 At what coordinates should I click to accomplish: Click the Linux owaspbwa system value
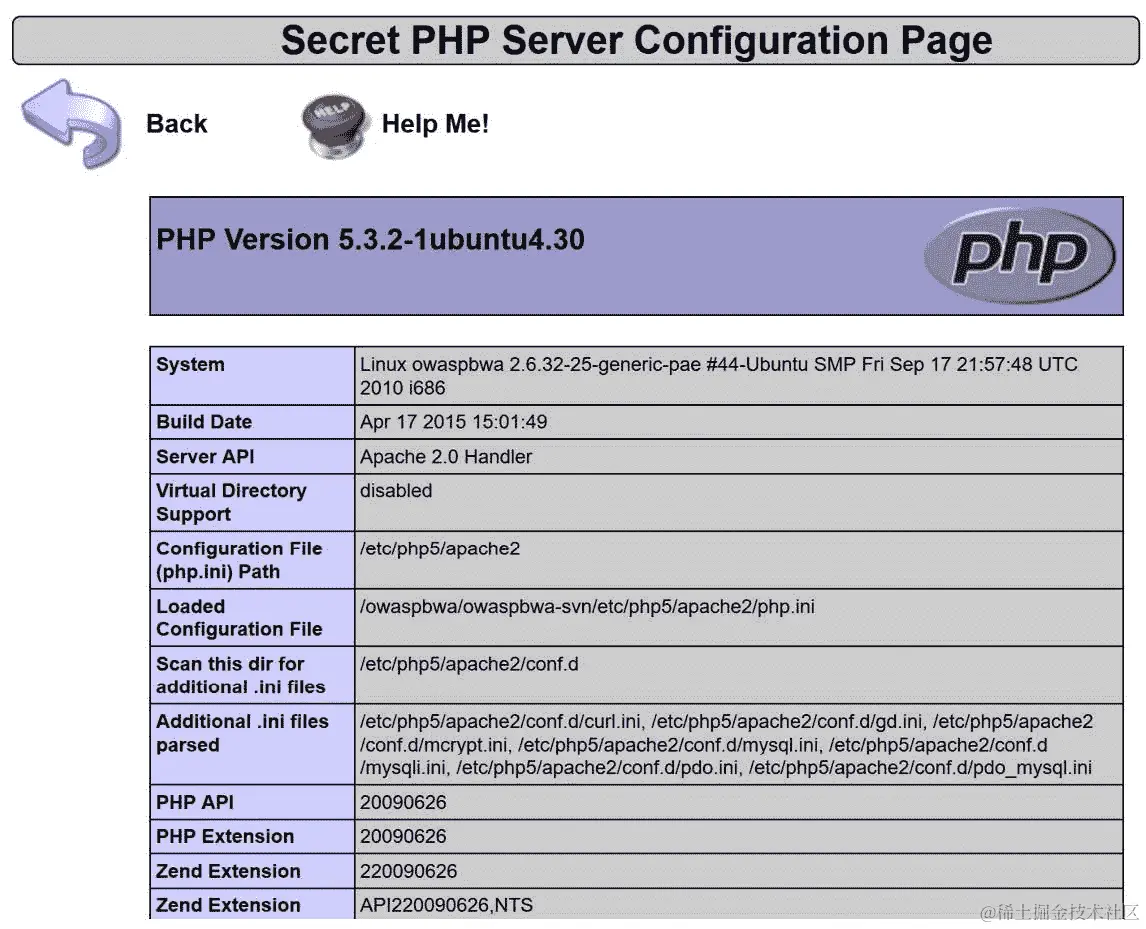pos(718,376)
